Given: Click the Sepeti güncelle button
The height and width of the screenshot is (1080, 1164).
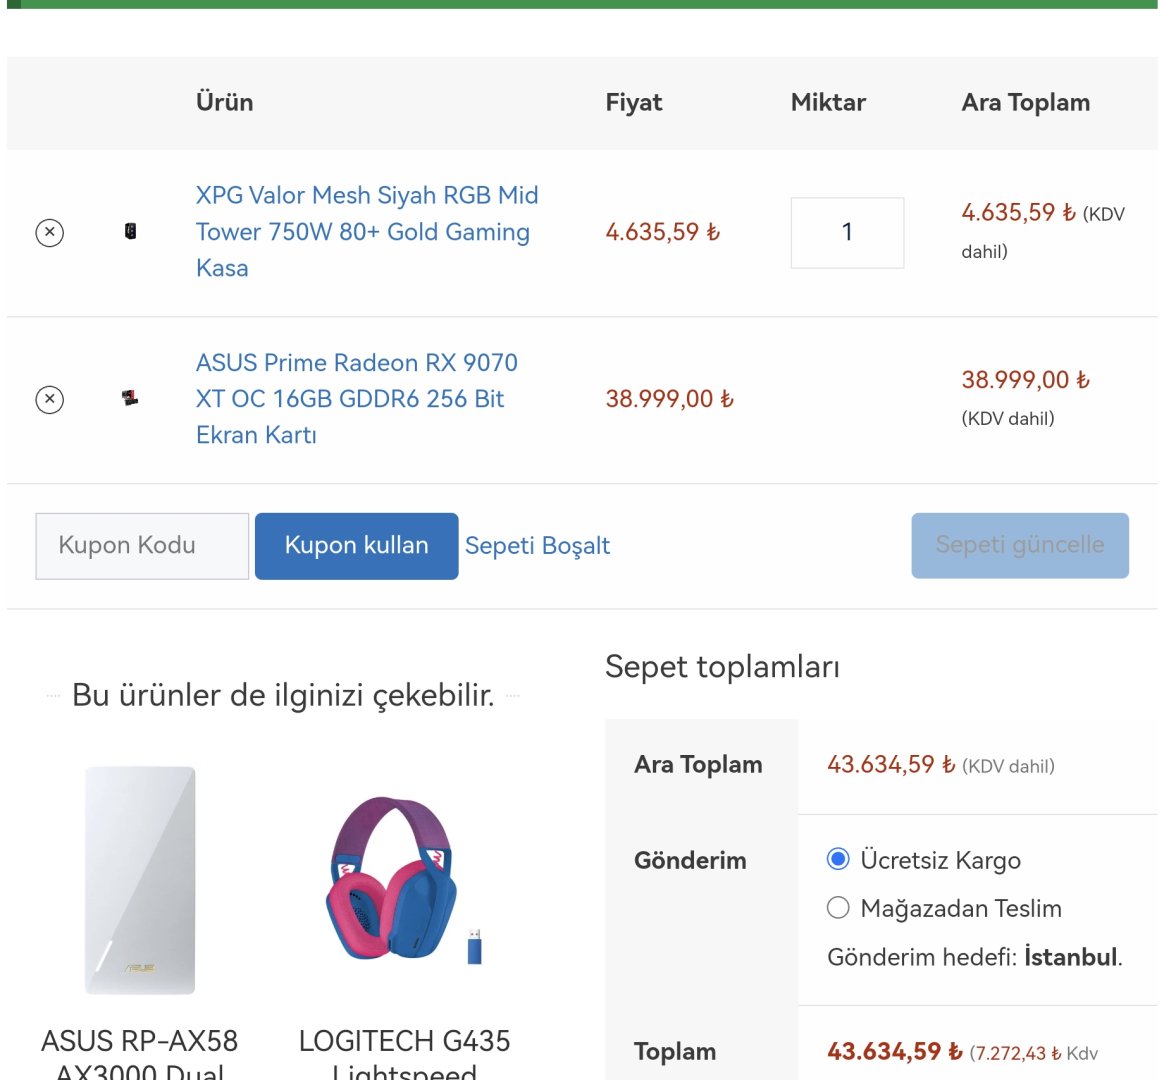Looking at the screenshot, I should [1019, 546].
